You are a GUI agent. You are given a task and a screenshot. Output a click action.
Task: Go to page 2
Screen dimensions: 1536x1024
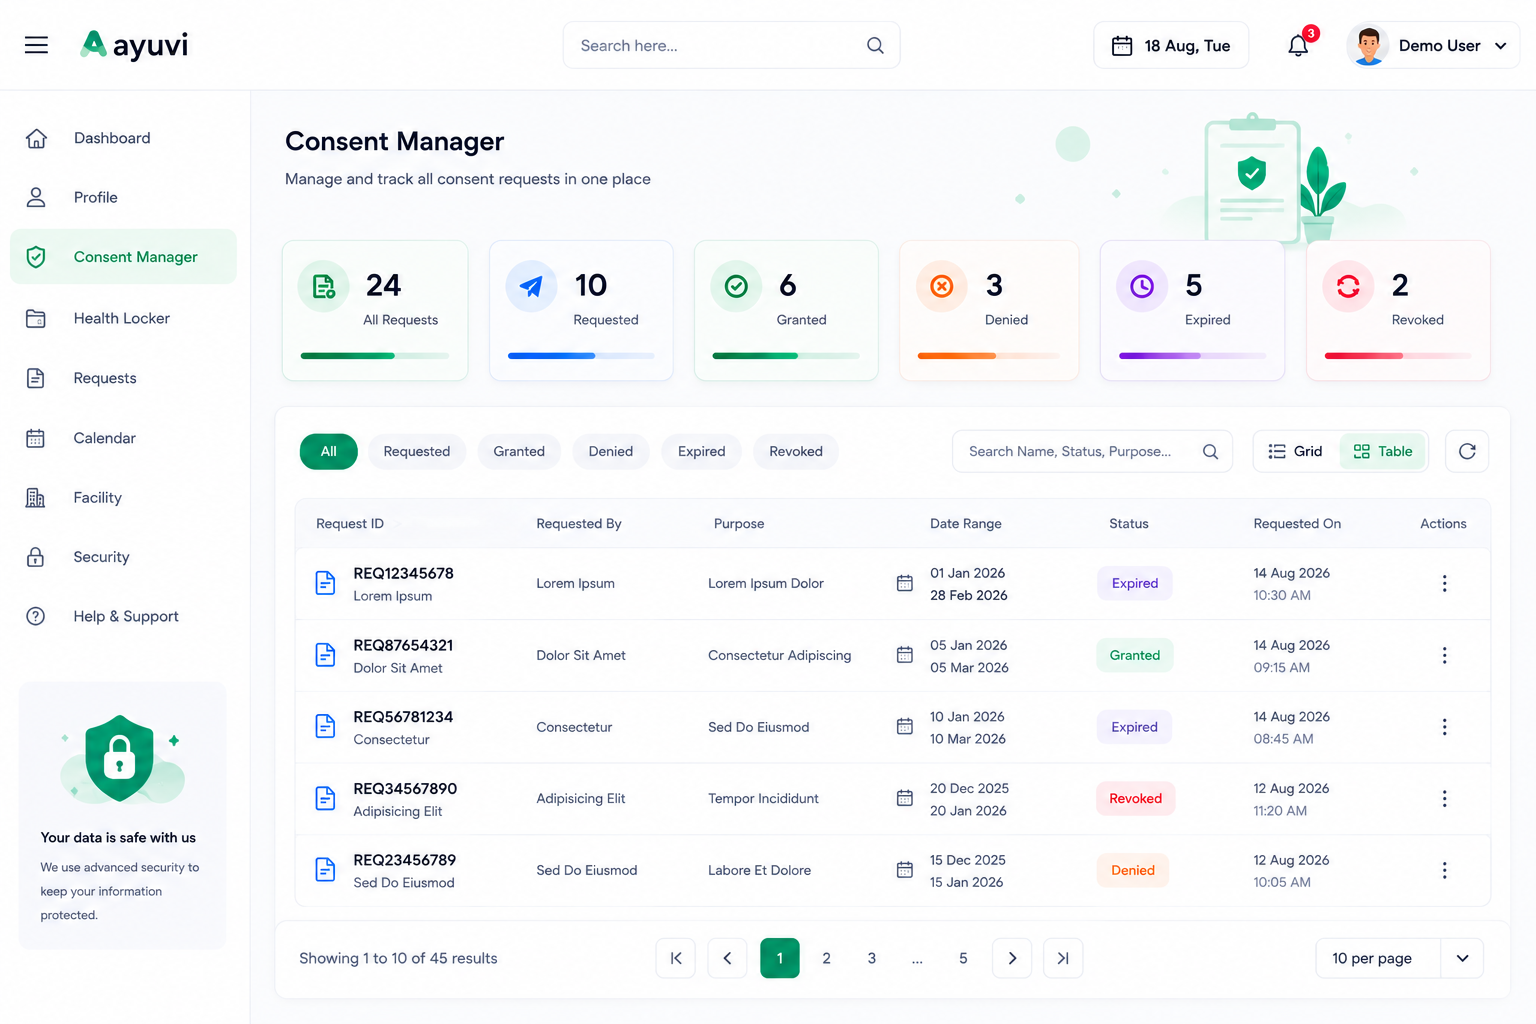(826, 958)
